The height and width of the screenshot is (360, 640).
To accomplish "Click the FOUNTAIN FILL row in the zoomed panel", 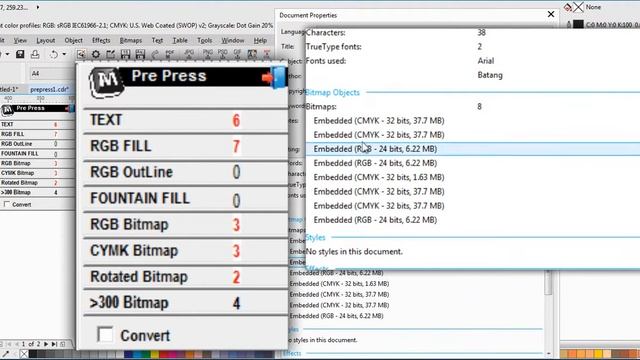I will [185, 199].
